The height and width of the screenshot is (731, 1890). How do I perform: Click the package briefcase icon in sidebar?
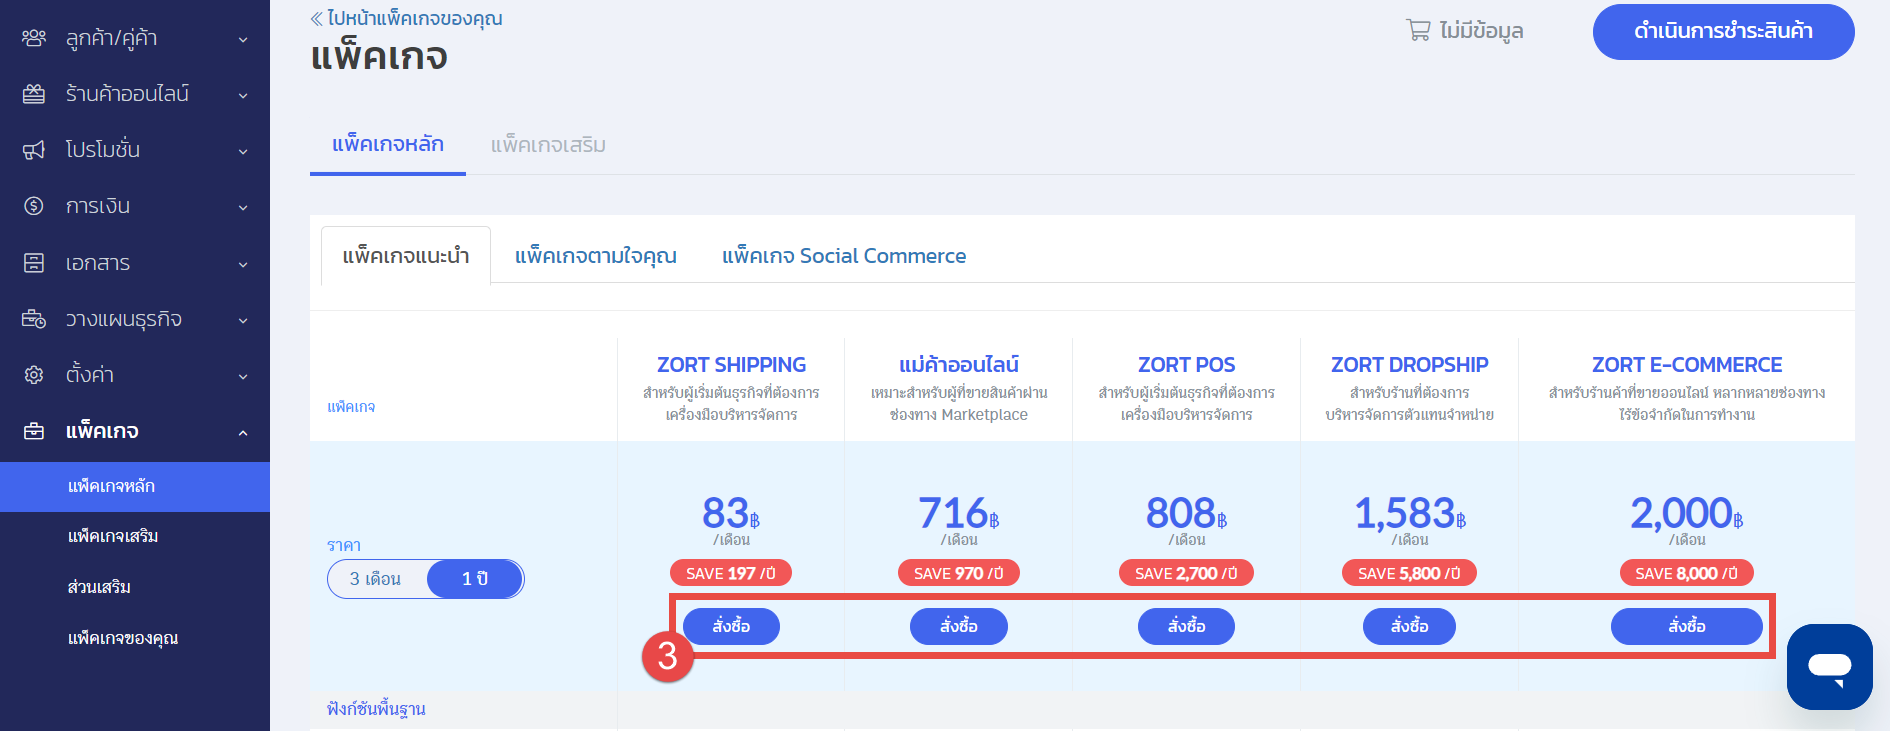(34, 431)
